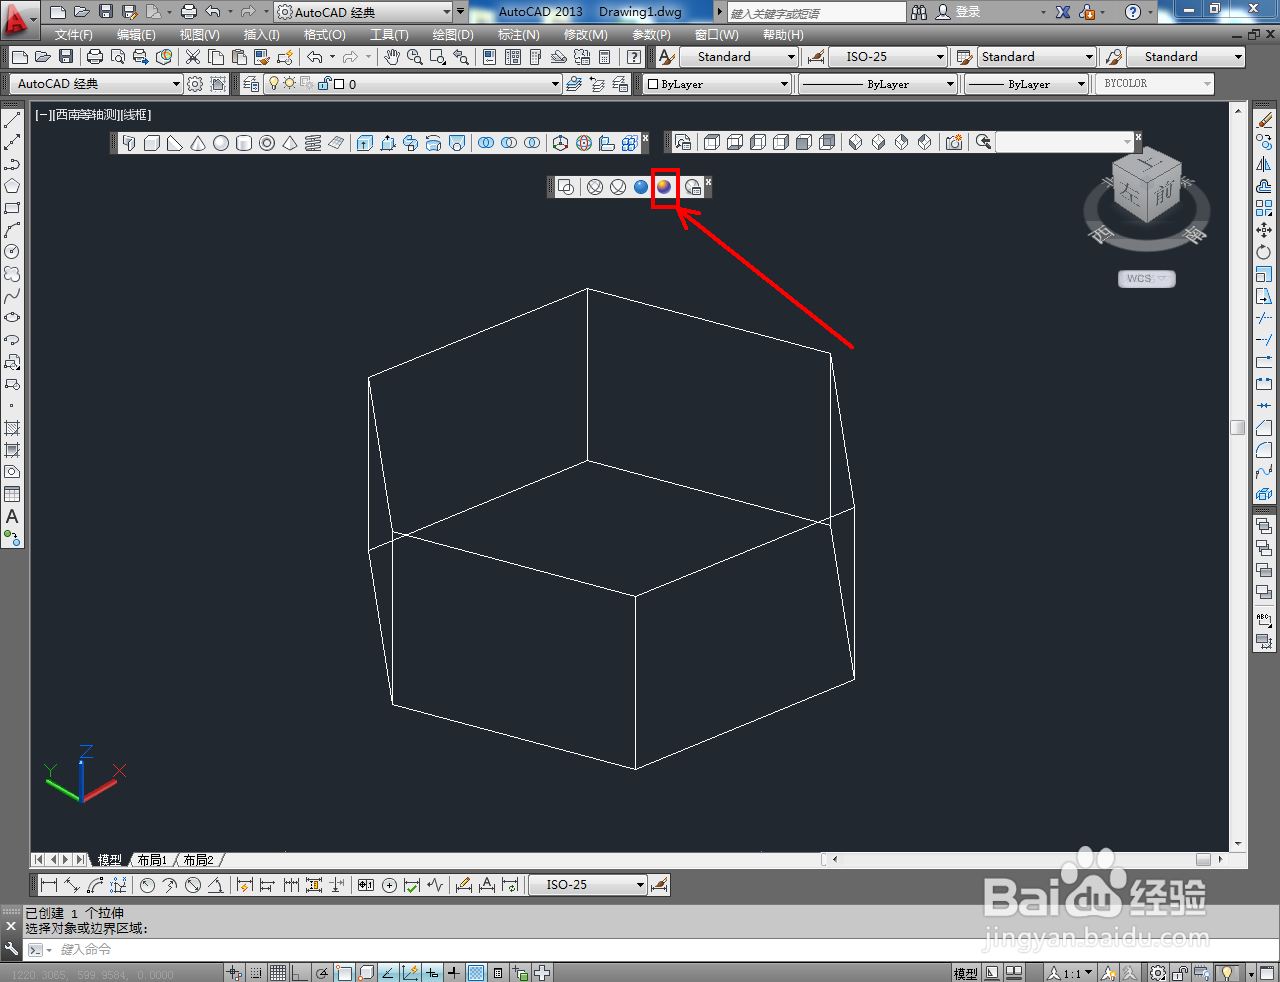This screenshot has height=982, width=1280.
Task: Click the Plot printer icon
Action: click(95, 57)
